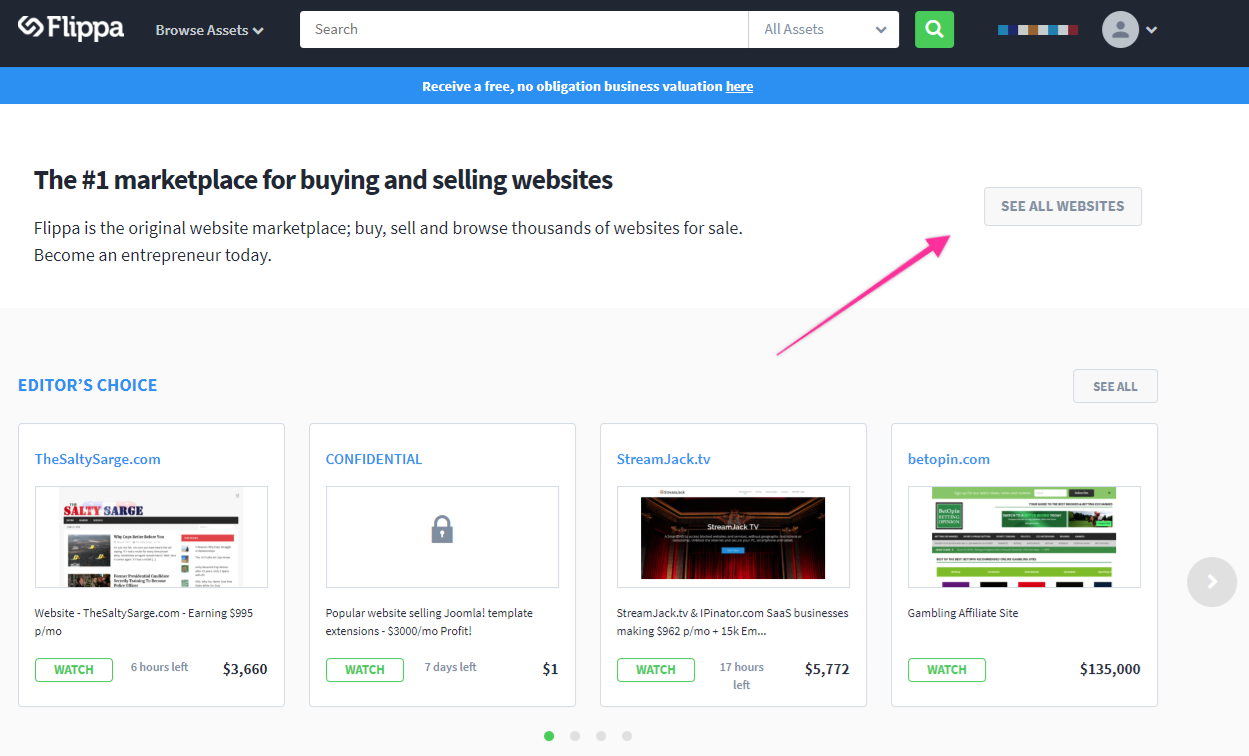The image size is (1249, 756).
Task: Watch the CONFIDENTIAL listing
Action: point(365,670)
